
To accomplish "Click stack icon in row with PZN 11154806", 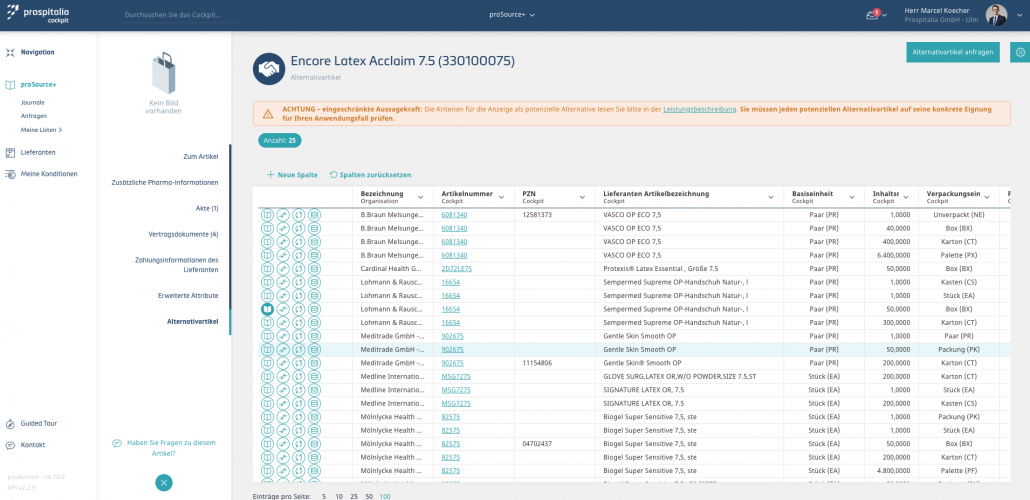I will [x=314, y=363].
